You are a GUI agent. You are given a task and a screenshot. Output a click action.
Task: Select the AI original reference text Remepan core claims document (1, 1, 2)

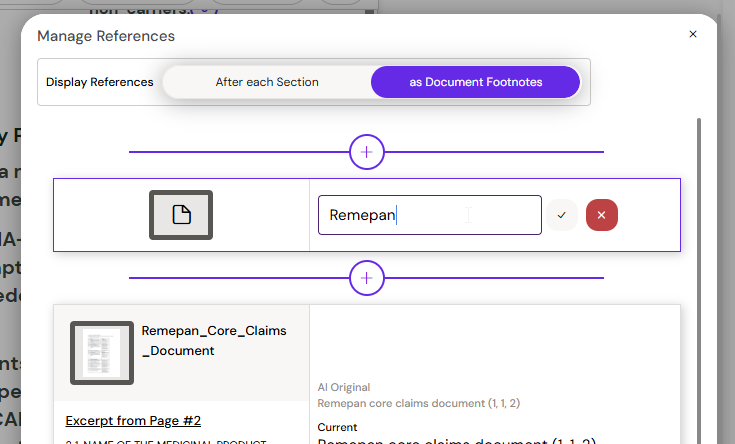(419, 403)
